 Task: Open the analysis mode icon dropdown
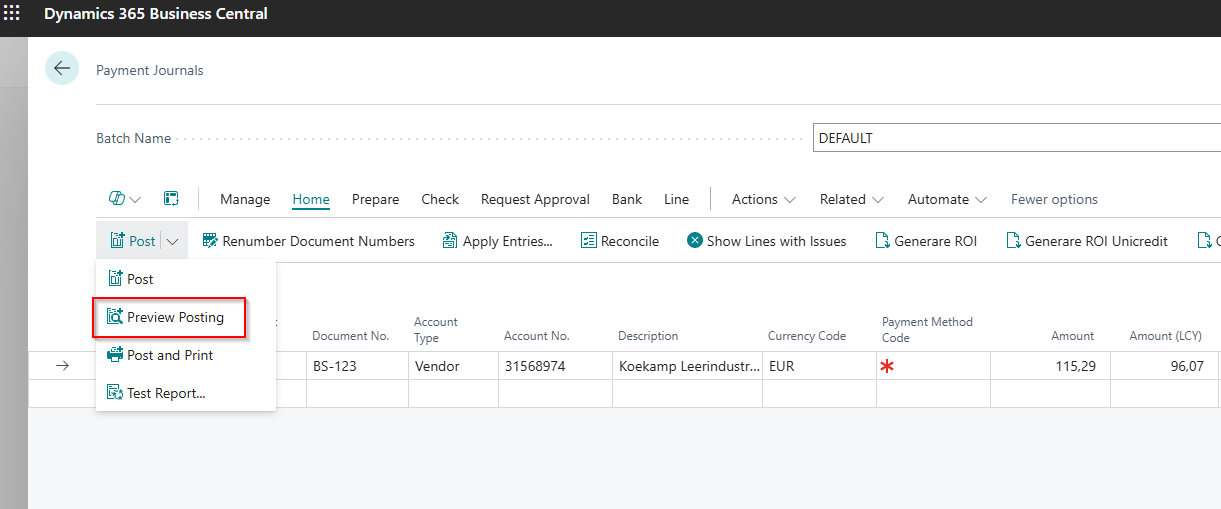[125, 199]
